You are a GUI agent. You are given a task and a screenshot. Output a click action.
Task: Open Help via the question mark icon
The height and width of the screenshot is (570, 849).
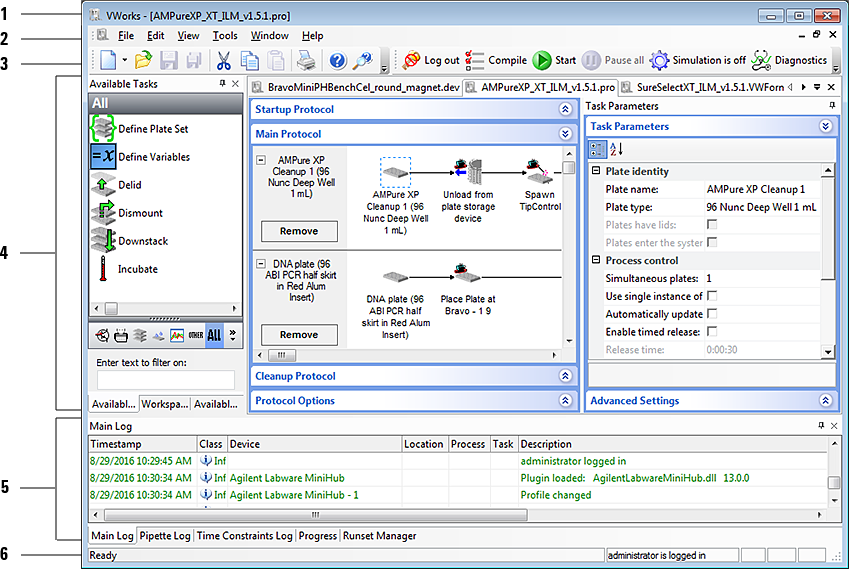pos(338,60)
